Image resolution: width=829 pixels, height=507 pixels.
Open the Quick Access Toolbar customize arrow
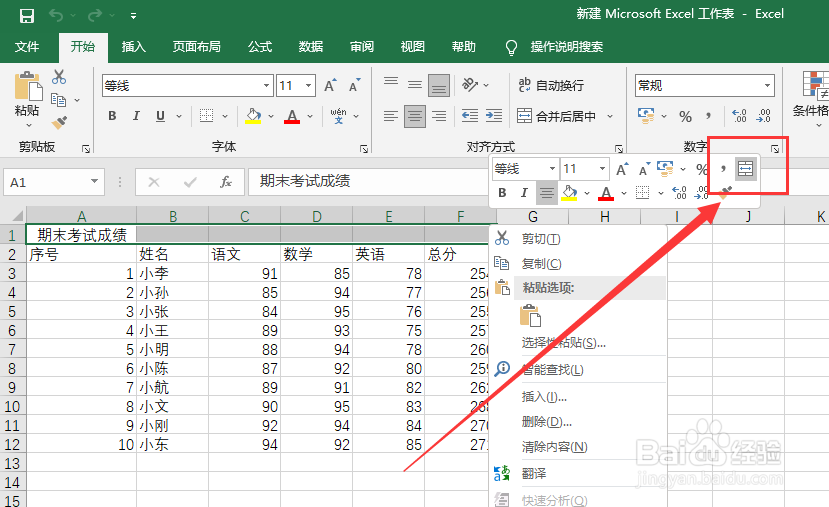pyautogui.click(x=133, y=16)
